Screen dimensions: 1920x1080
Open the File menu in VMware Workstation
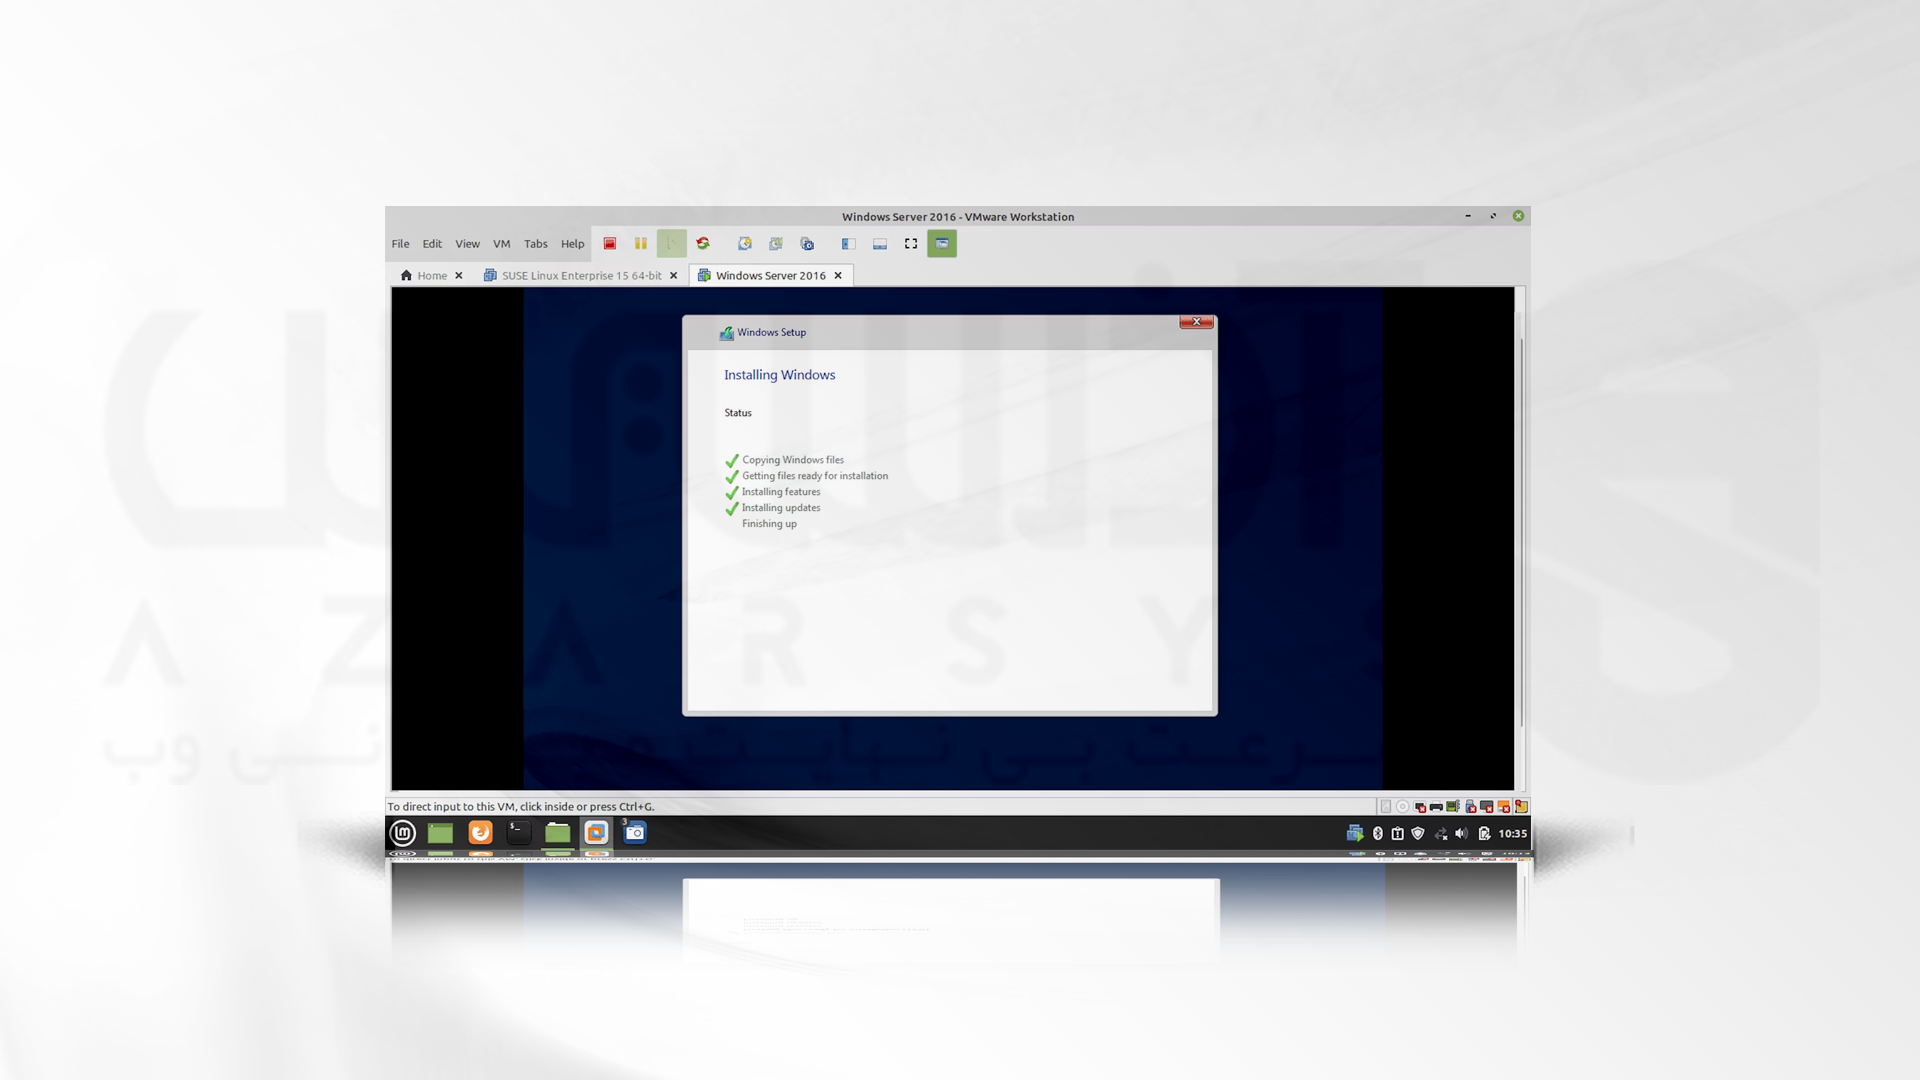400,243
